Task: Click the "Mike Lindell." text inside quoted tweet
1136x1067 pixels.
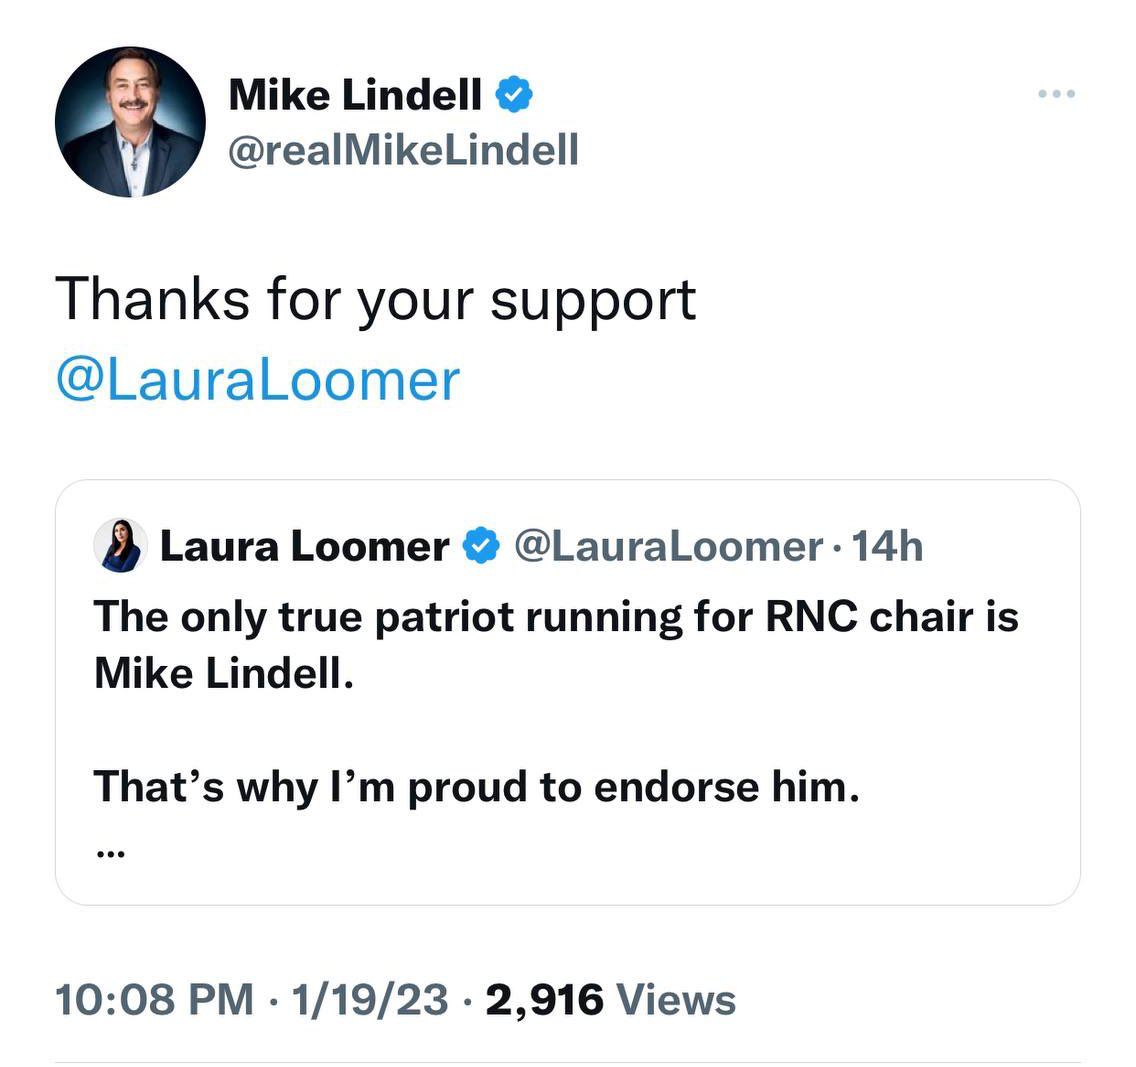Action: pos(223,673)
